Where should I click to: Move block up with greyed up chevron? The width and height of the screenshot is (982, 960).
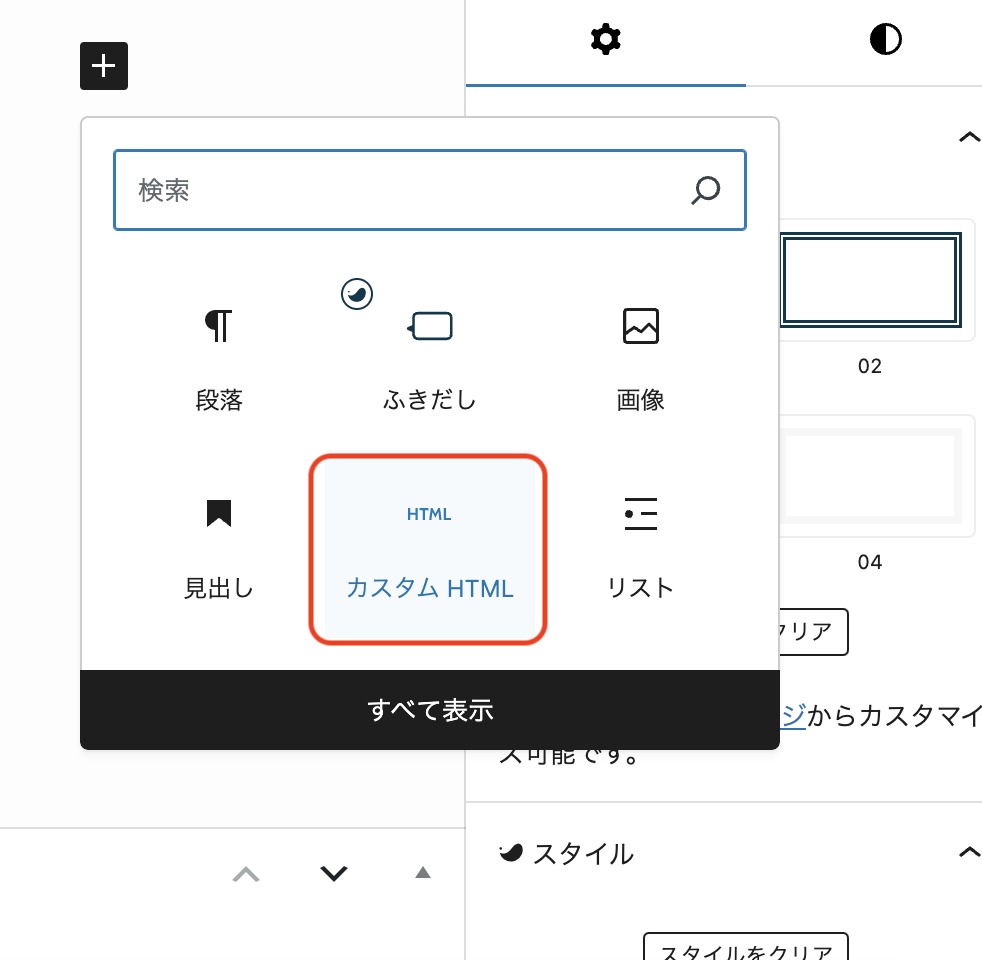(246, 873)
